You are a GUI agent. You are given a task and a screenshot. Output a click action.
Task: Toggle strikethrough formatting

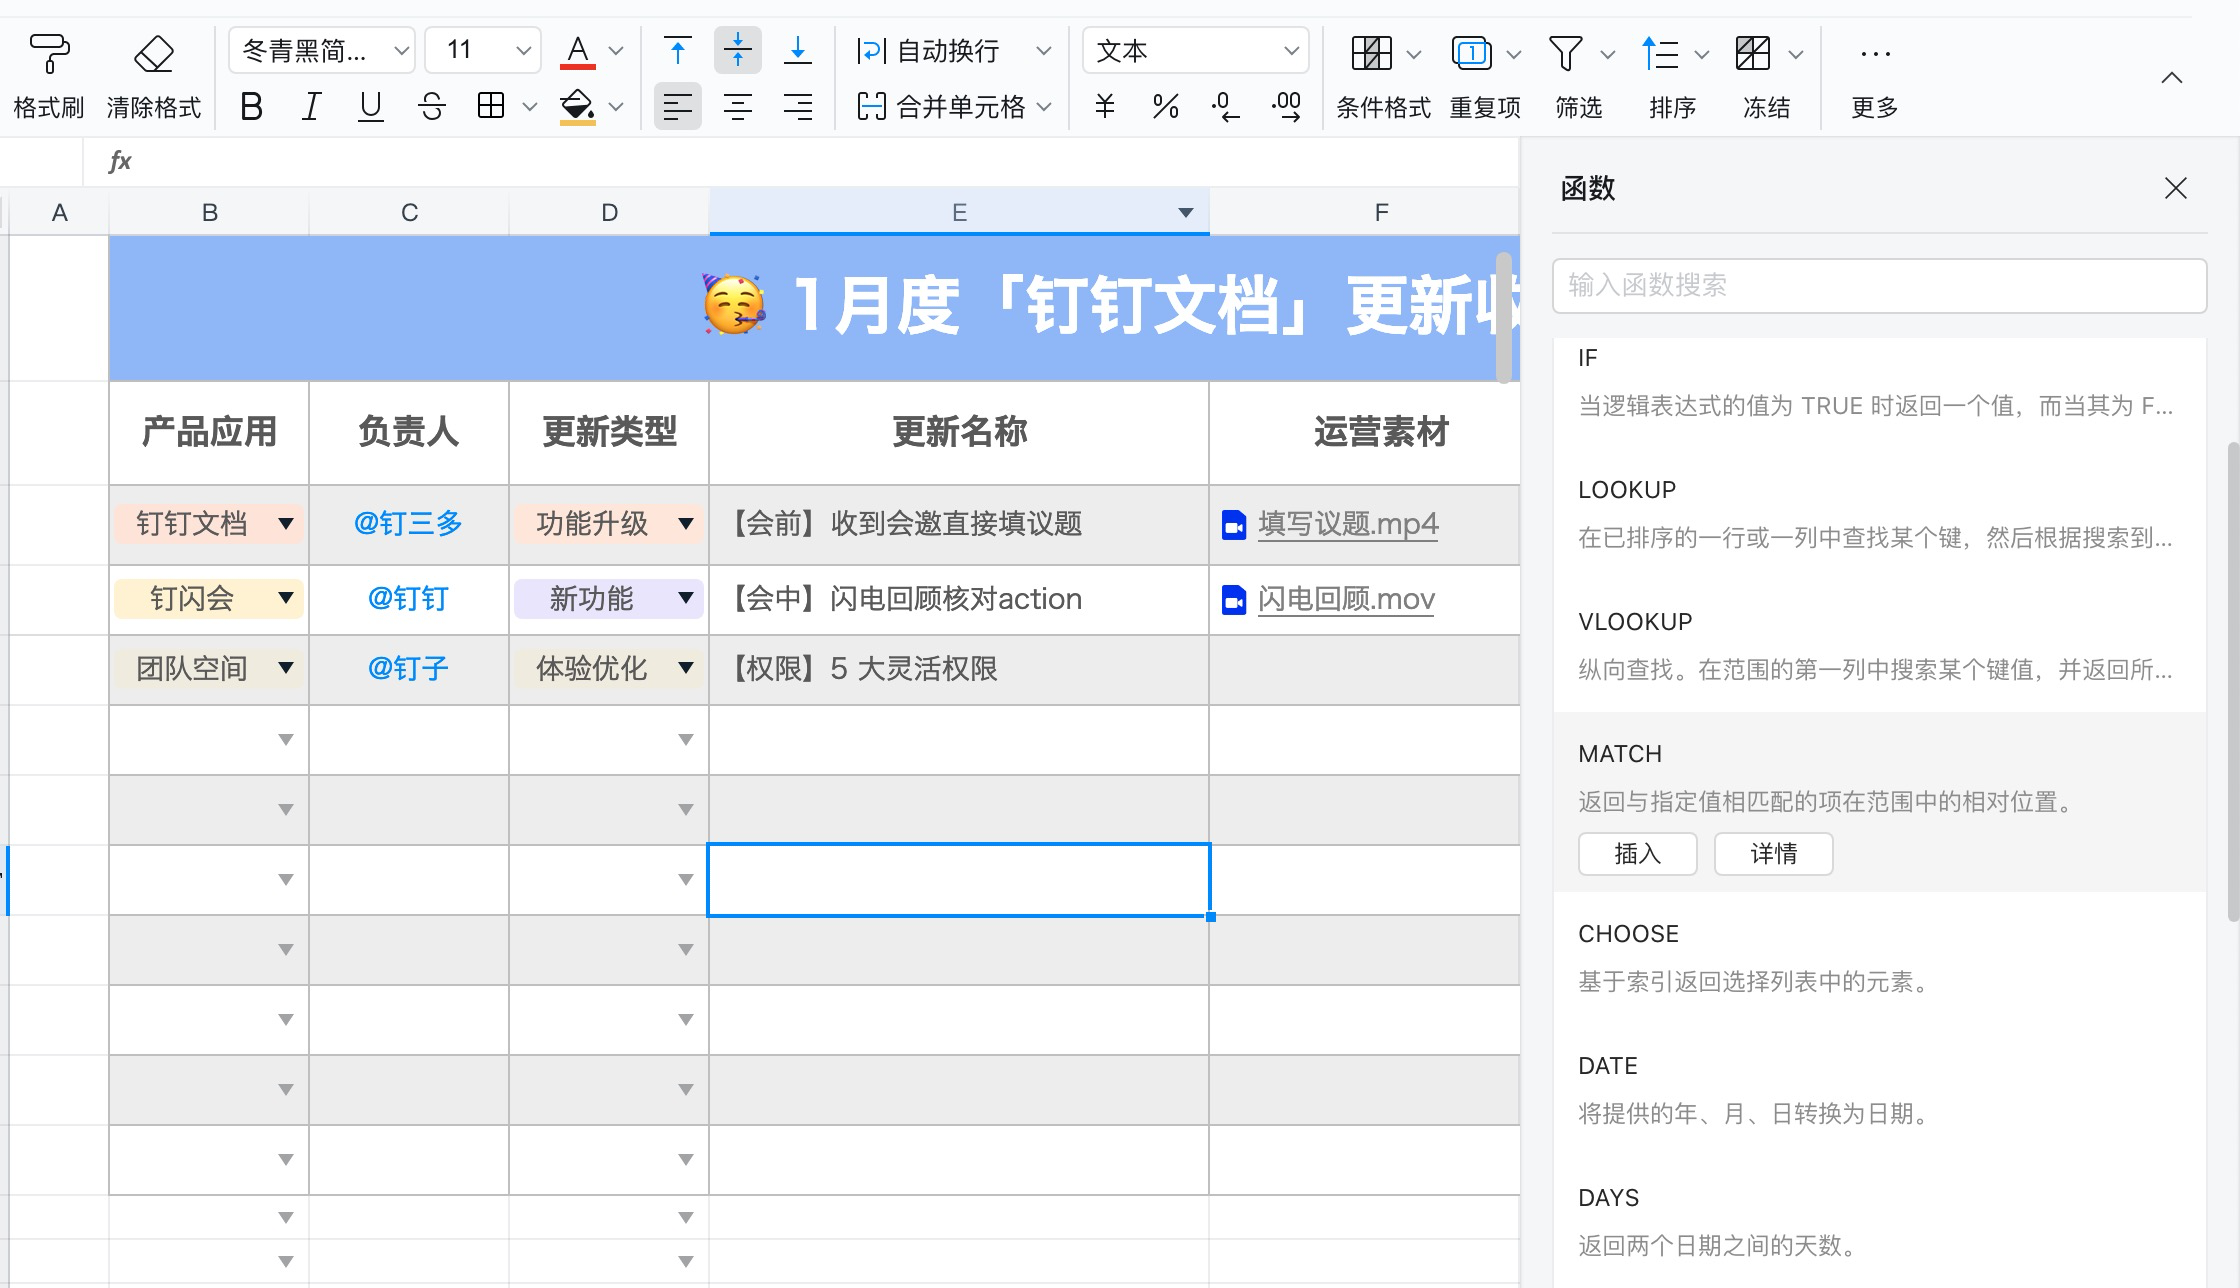432,106
